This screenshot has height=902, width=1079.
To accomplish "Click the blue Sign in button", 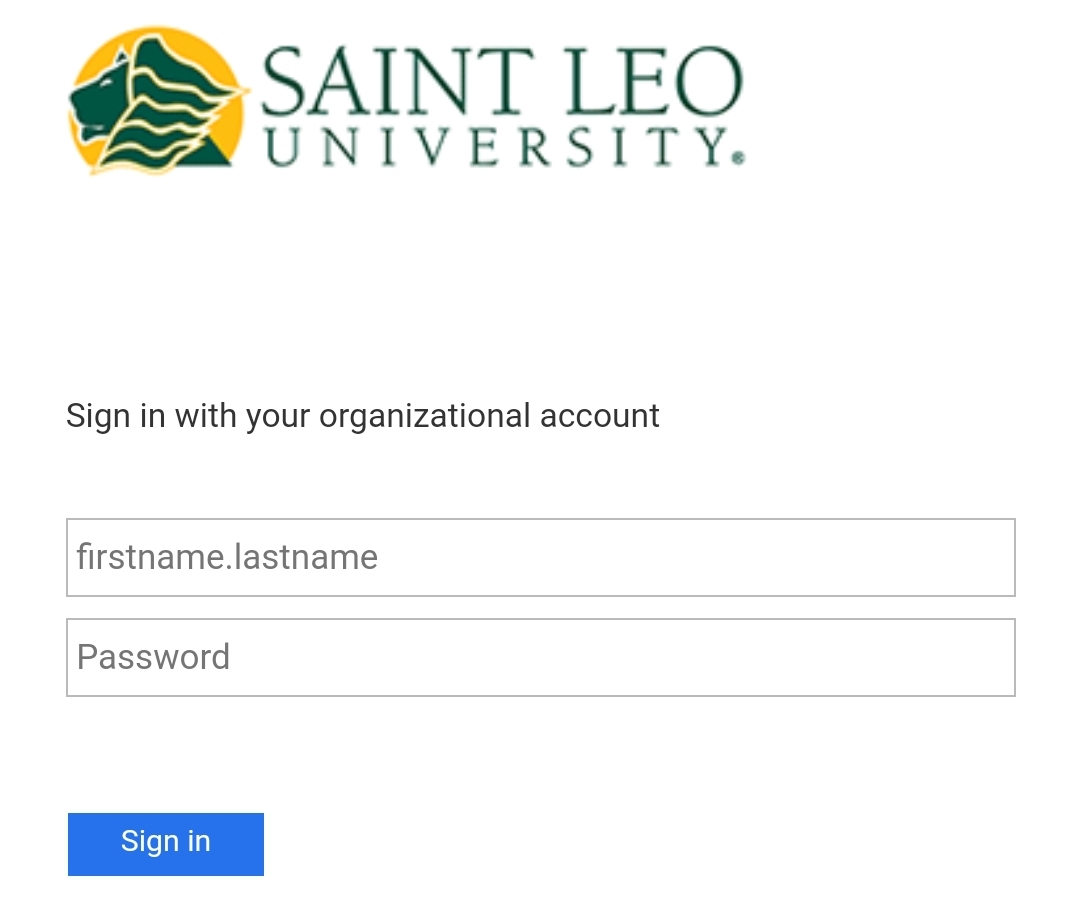I will (166, 844).
